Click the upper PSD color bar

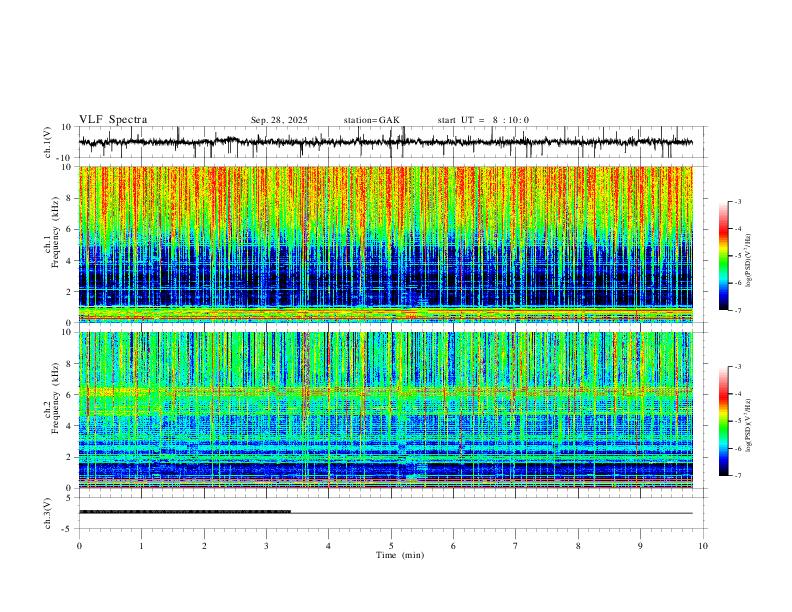pos(723,256)
